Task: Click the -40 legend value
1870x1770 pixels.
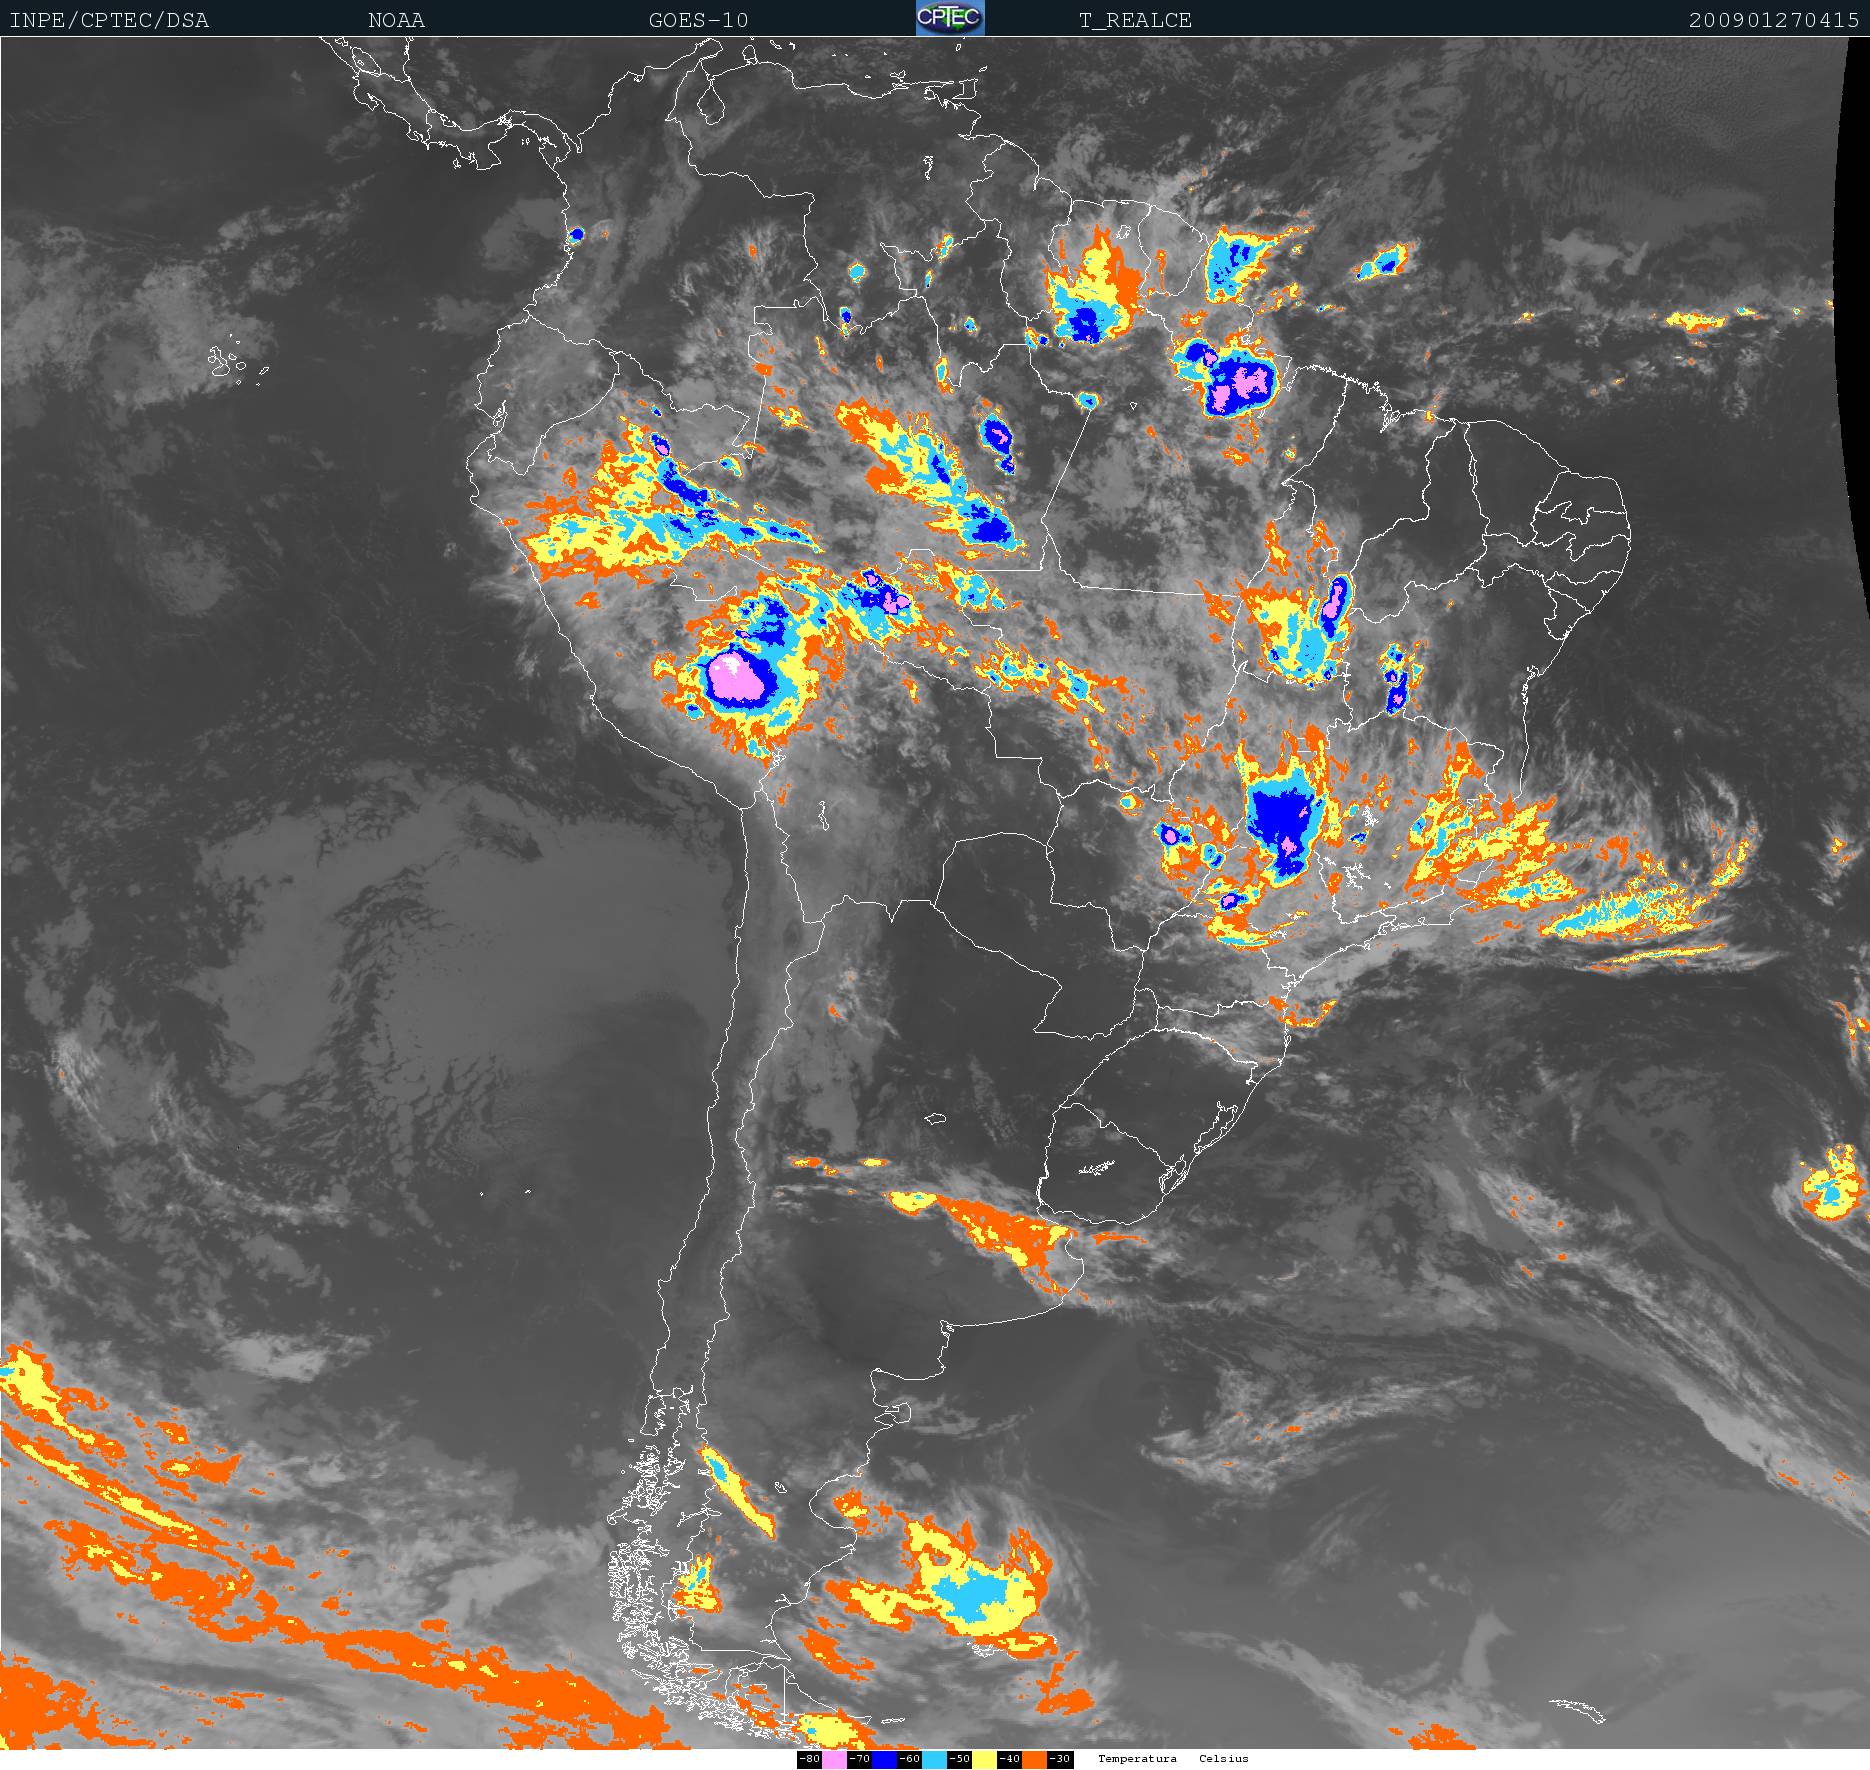Action: pos(1009,1759)
